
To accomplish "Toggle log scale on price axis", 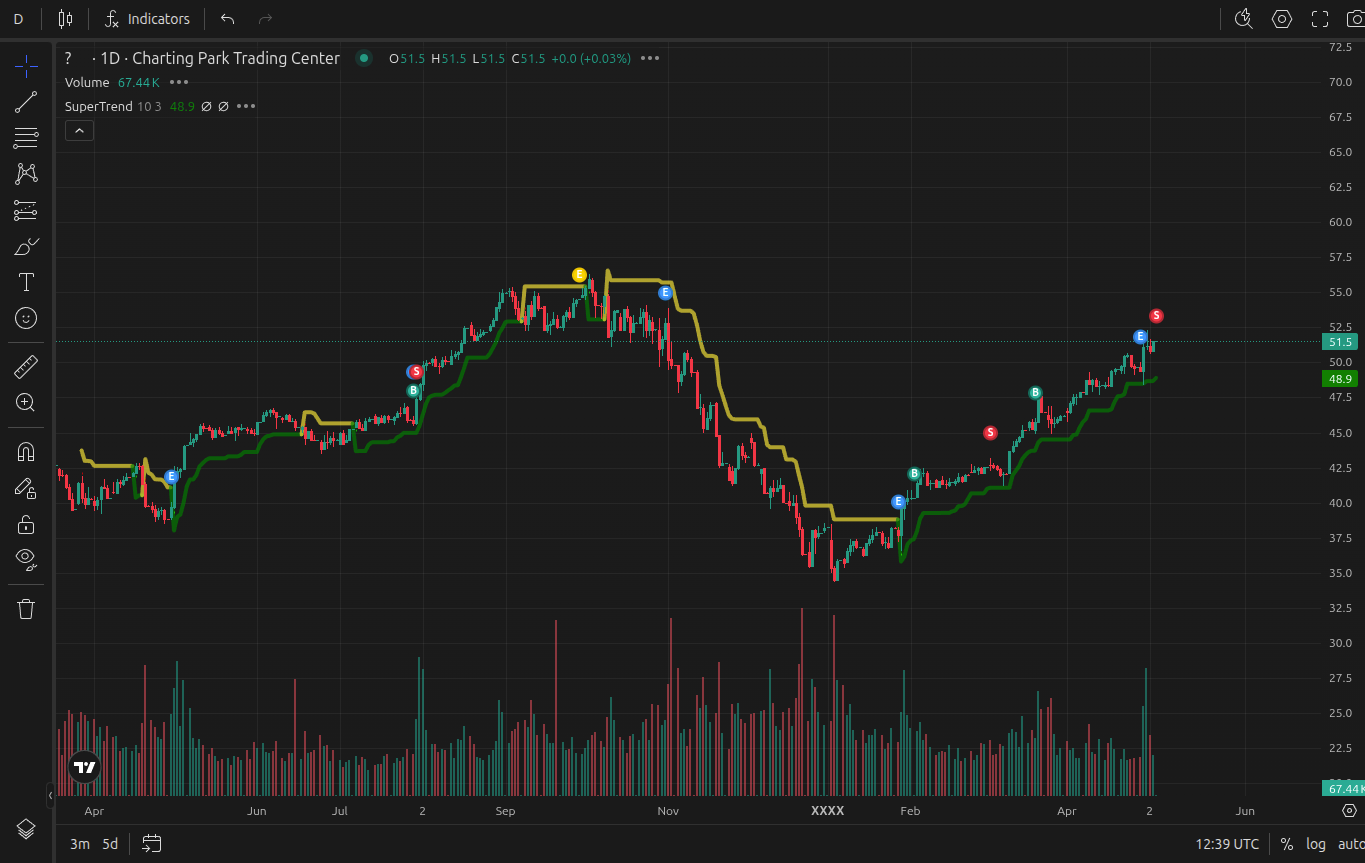I will (1315, 844).
